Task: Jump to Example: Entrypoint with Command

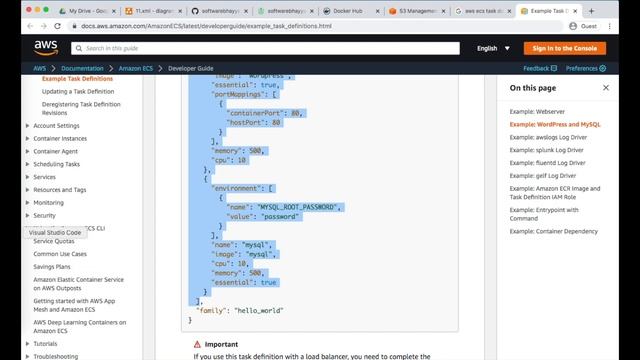Action: pos(544,214)
